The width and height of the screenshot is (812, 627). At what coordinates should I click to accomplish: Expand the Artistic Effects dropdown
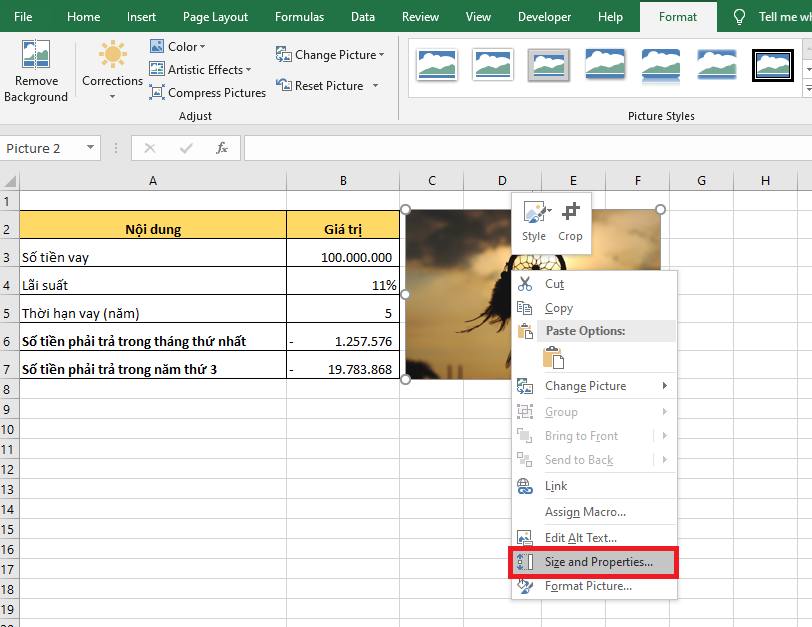click(208, 70)
